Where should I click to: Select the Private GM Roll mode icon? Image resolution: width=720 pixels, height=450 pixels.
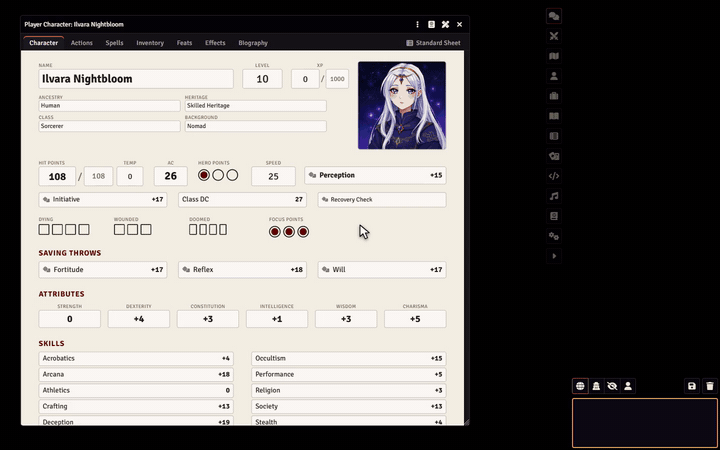point(596,386)
